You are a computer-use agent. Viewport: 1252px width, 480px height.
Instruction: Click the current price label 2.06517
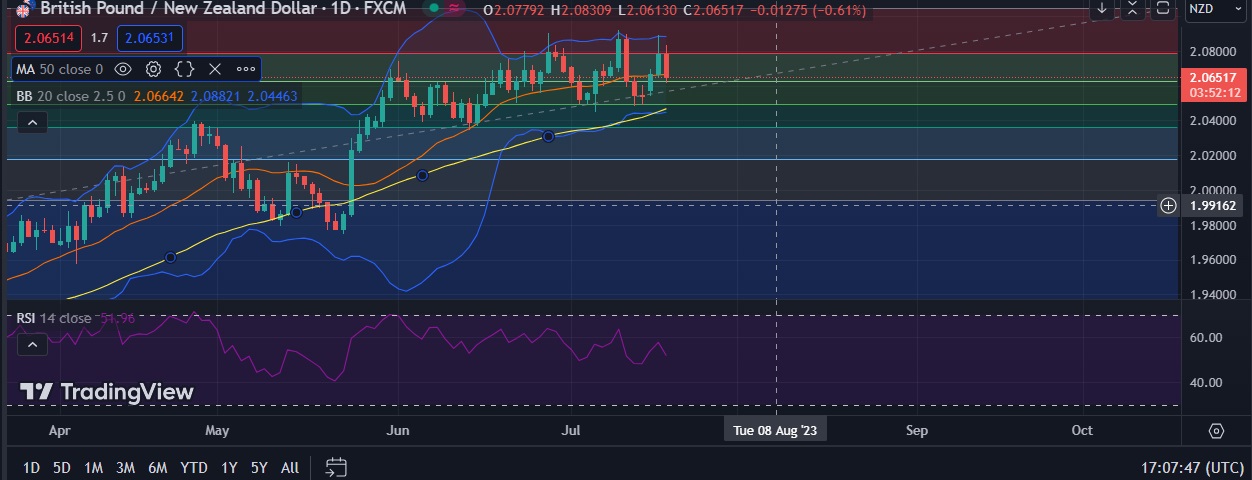pyautogui.click(x=1213, y=77)
